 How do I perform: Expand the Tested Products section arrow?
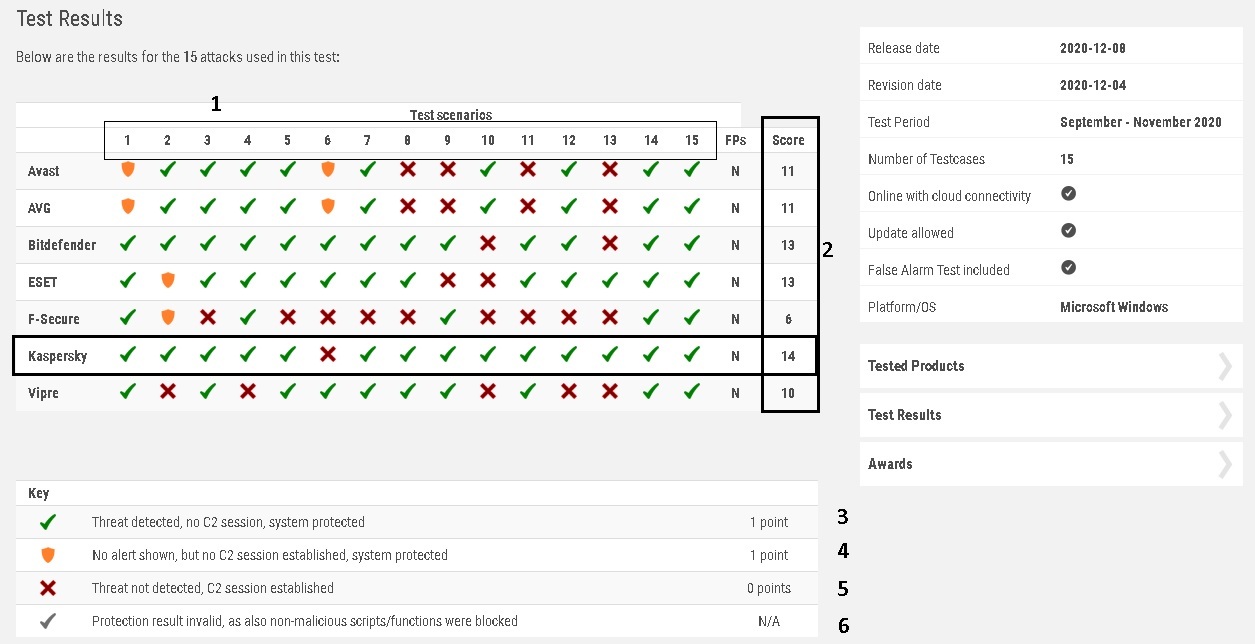(1225, 366)
